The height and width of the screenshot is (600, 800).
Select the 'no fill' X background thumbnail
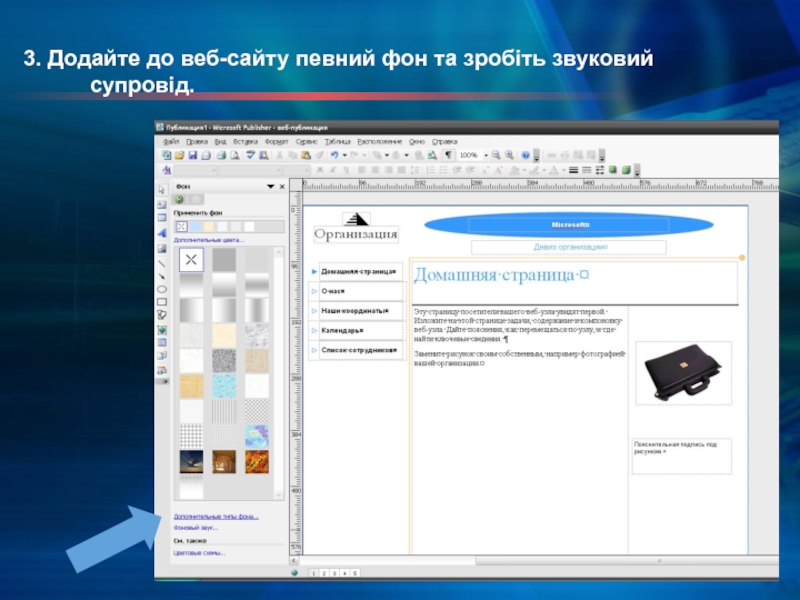point(191,260)
